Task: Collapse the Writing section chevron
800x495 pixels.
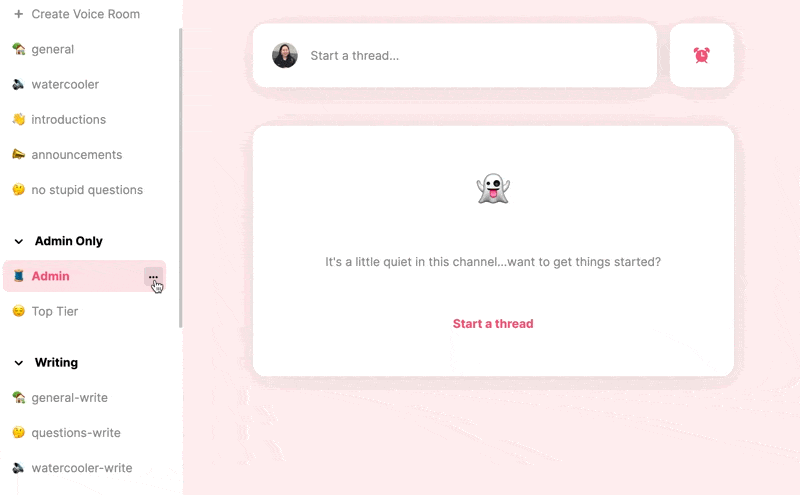Action: pyautogui.click(x=19, y=363)
